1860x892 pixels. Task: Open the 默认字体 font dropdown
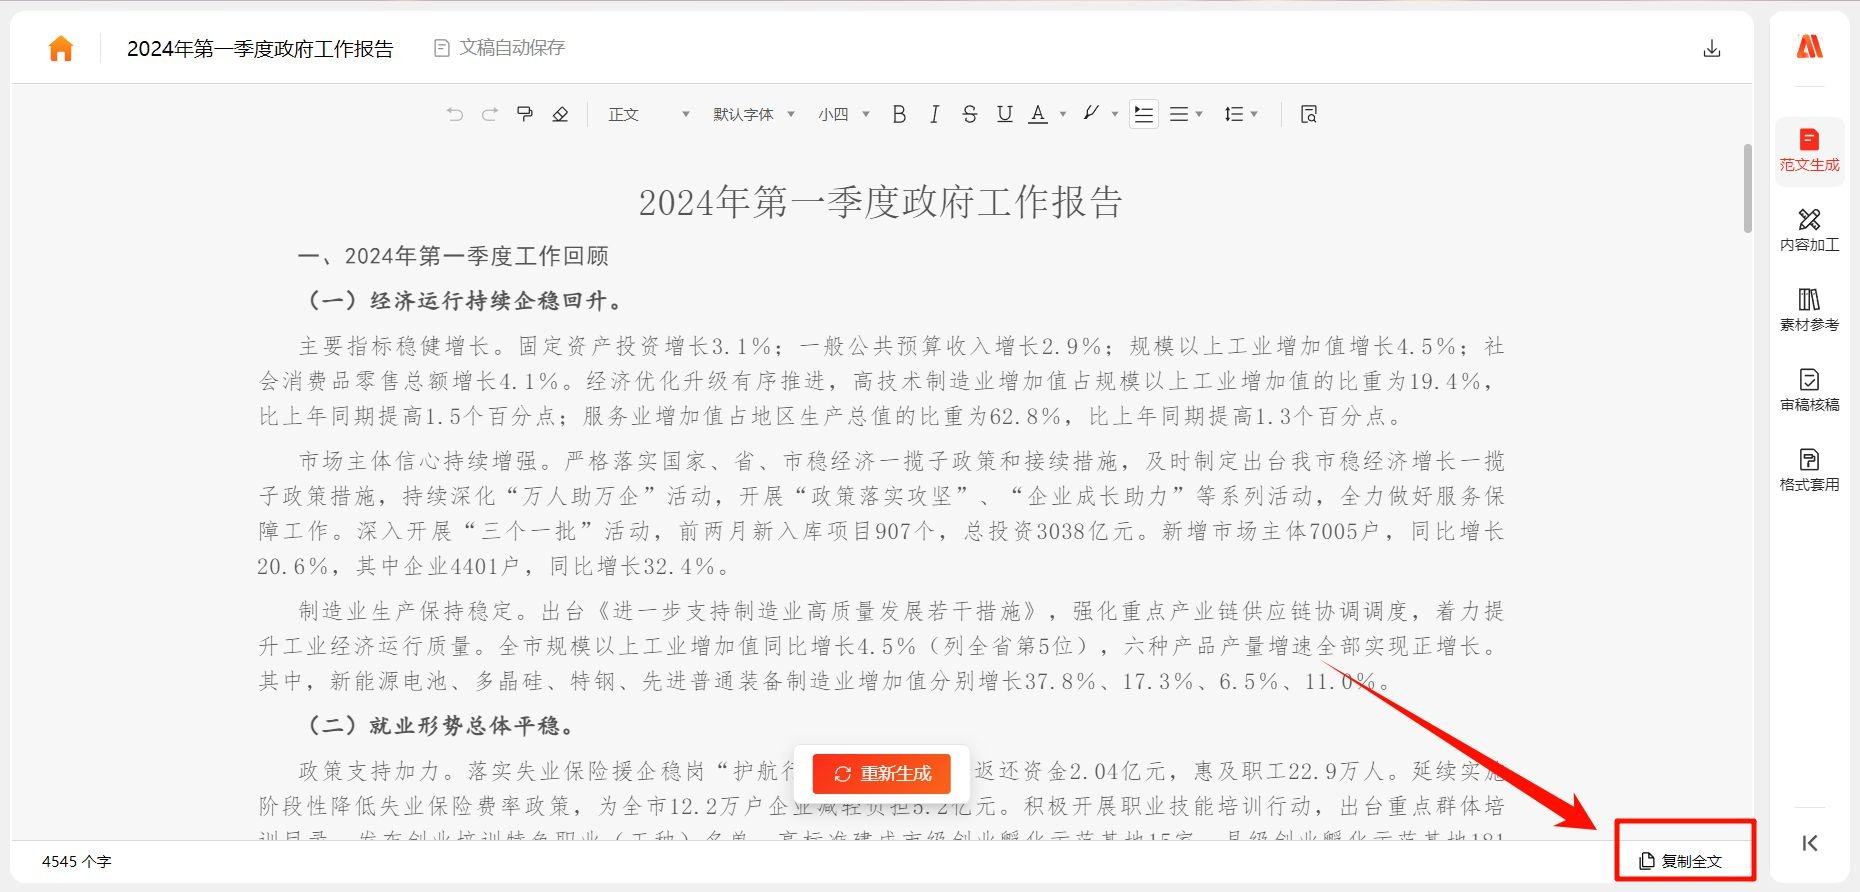753,114
